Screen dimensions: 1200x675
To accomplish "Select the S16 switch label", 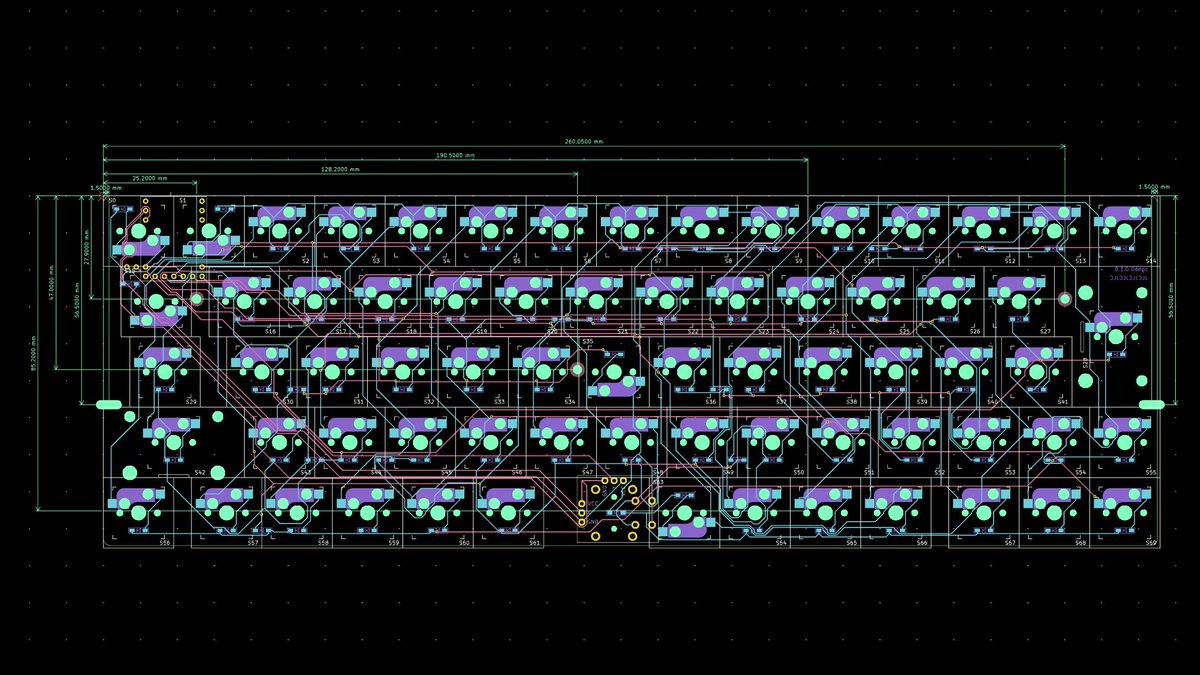I will coord(270,330).
